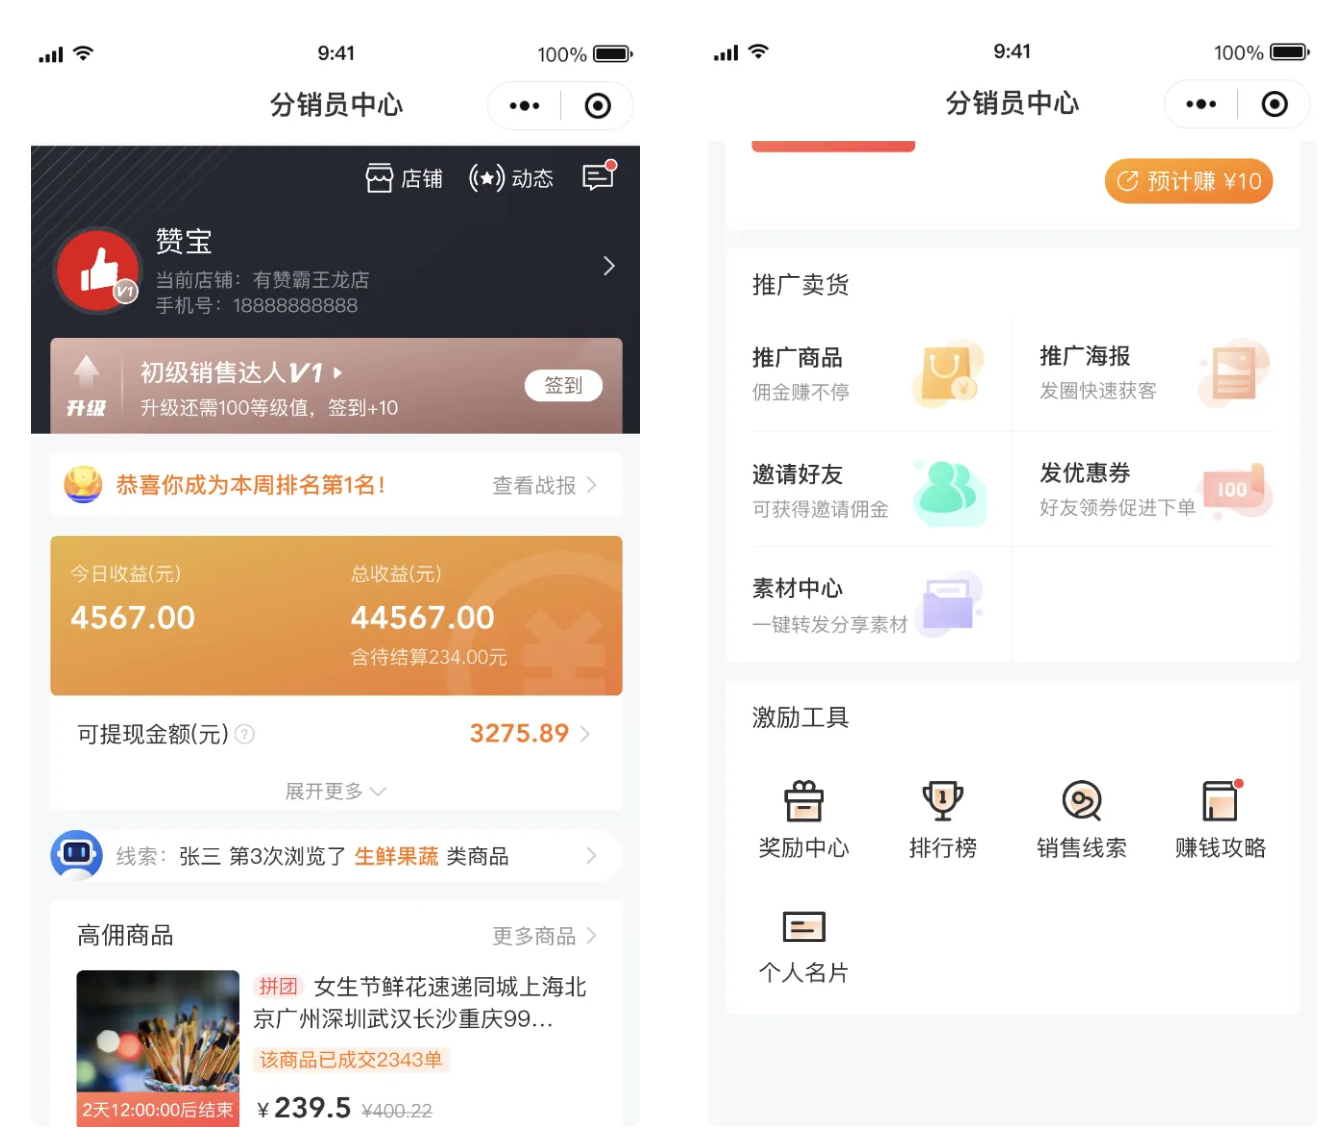Open 发优惠券 coupon entry
Image resolution: width=1340 pixels, height=1144 pixels.
[x=1155, y=489]
